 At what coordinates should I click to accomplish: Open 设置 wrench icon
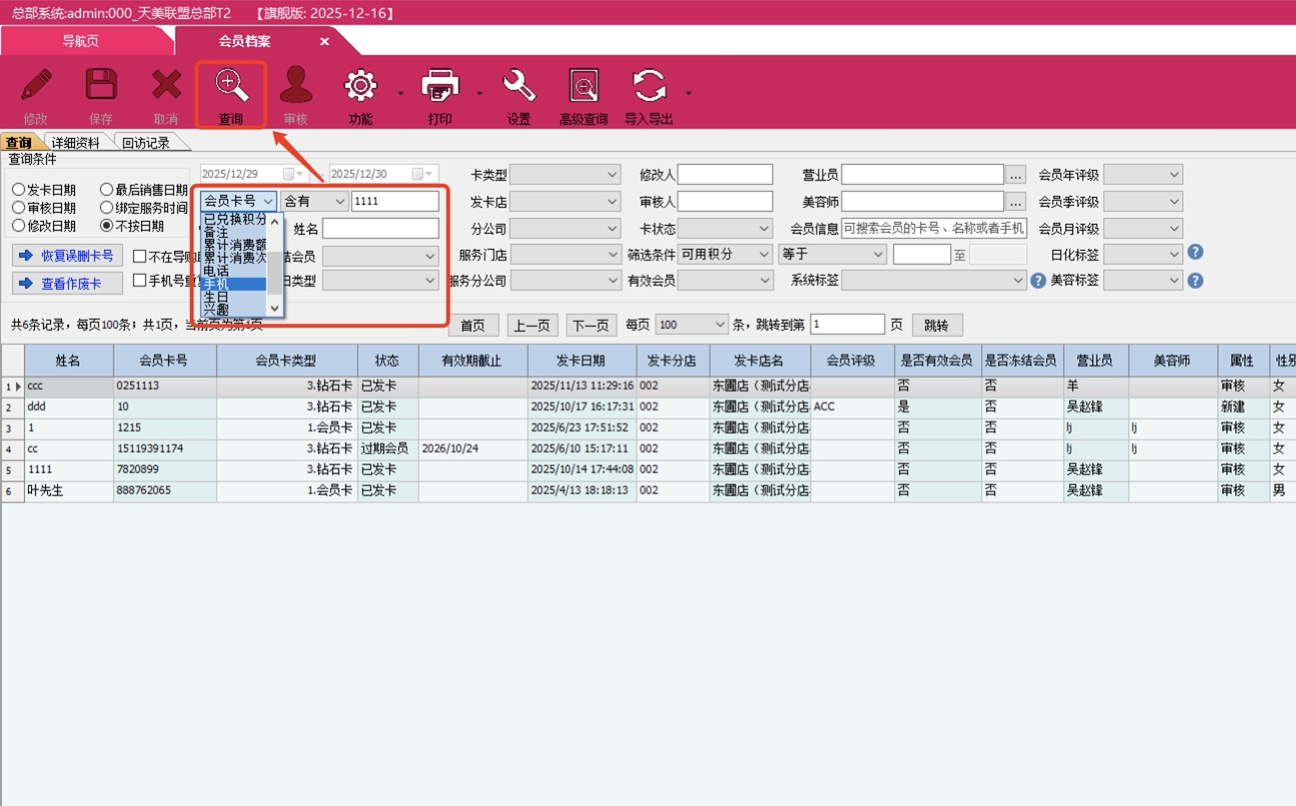518,87
